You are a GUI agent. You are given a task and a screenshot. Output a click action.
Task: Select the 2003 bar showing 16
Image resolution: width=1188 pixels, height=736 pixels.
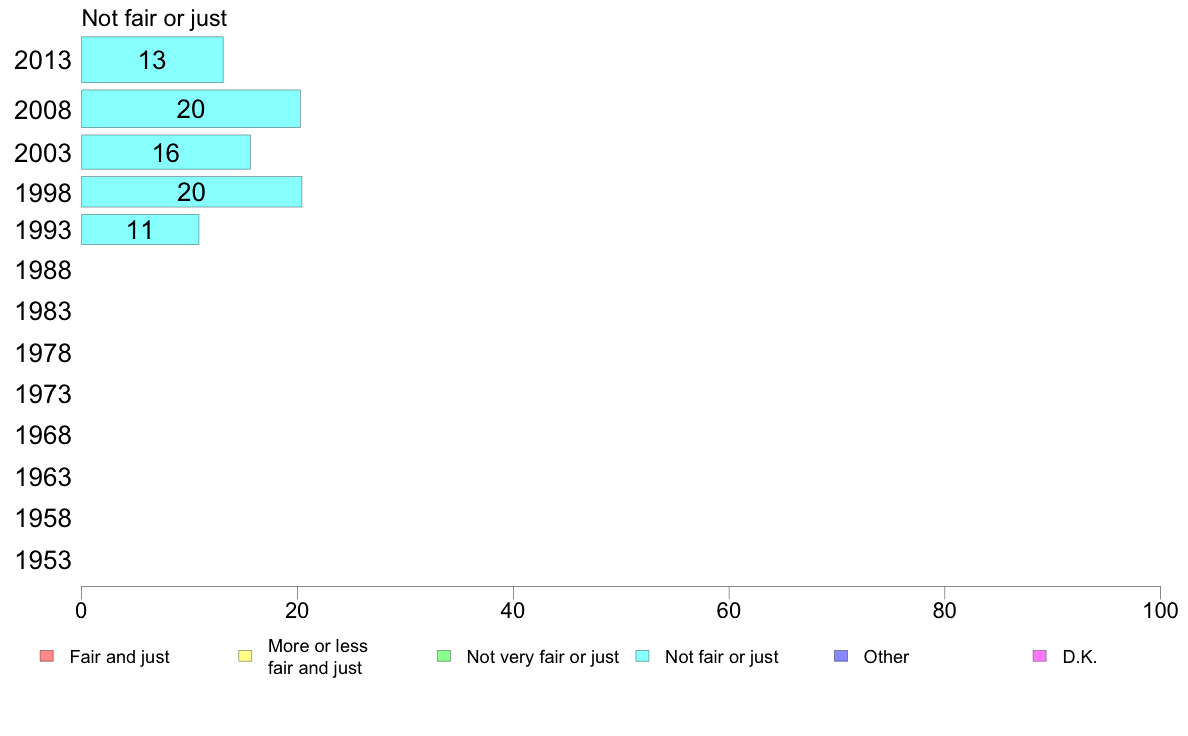(166, 152)
